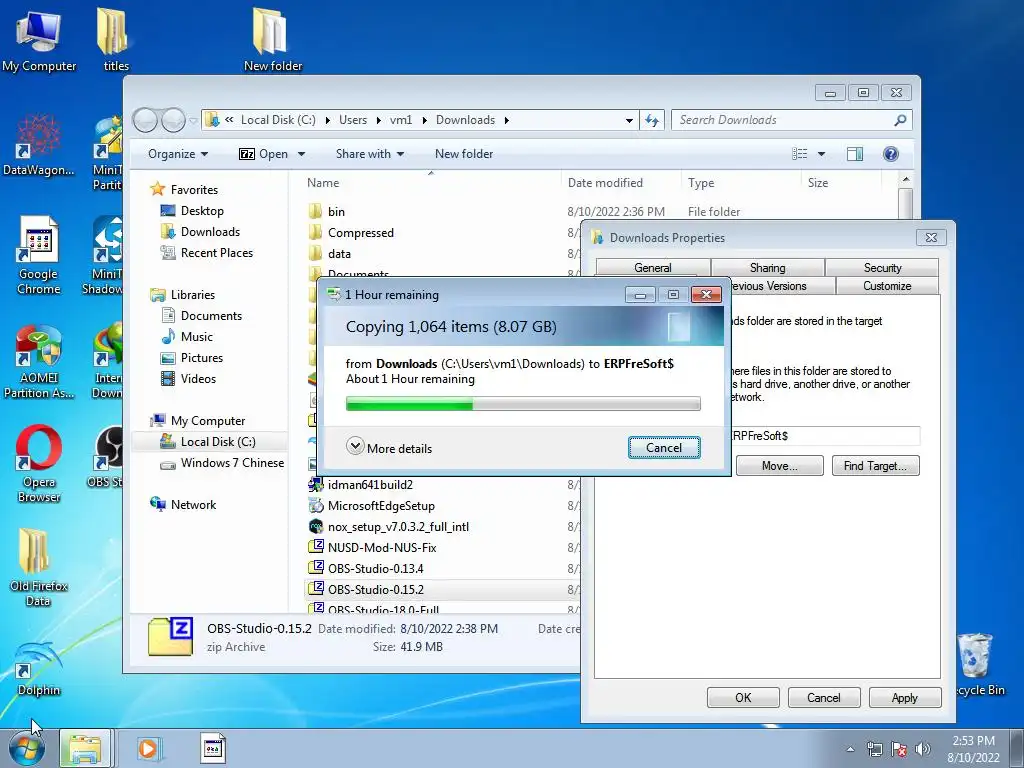This screenshot has height=768, width=1024.
Task: Expand More details in copy dialog
Action: tap(389, 448)
